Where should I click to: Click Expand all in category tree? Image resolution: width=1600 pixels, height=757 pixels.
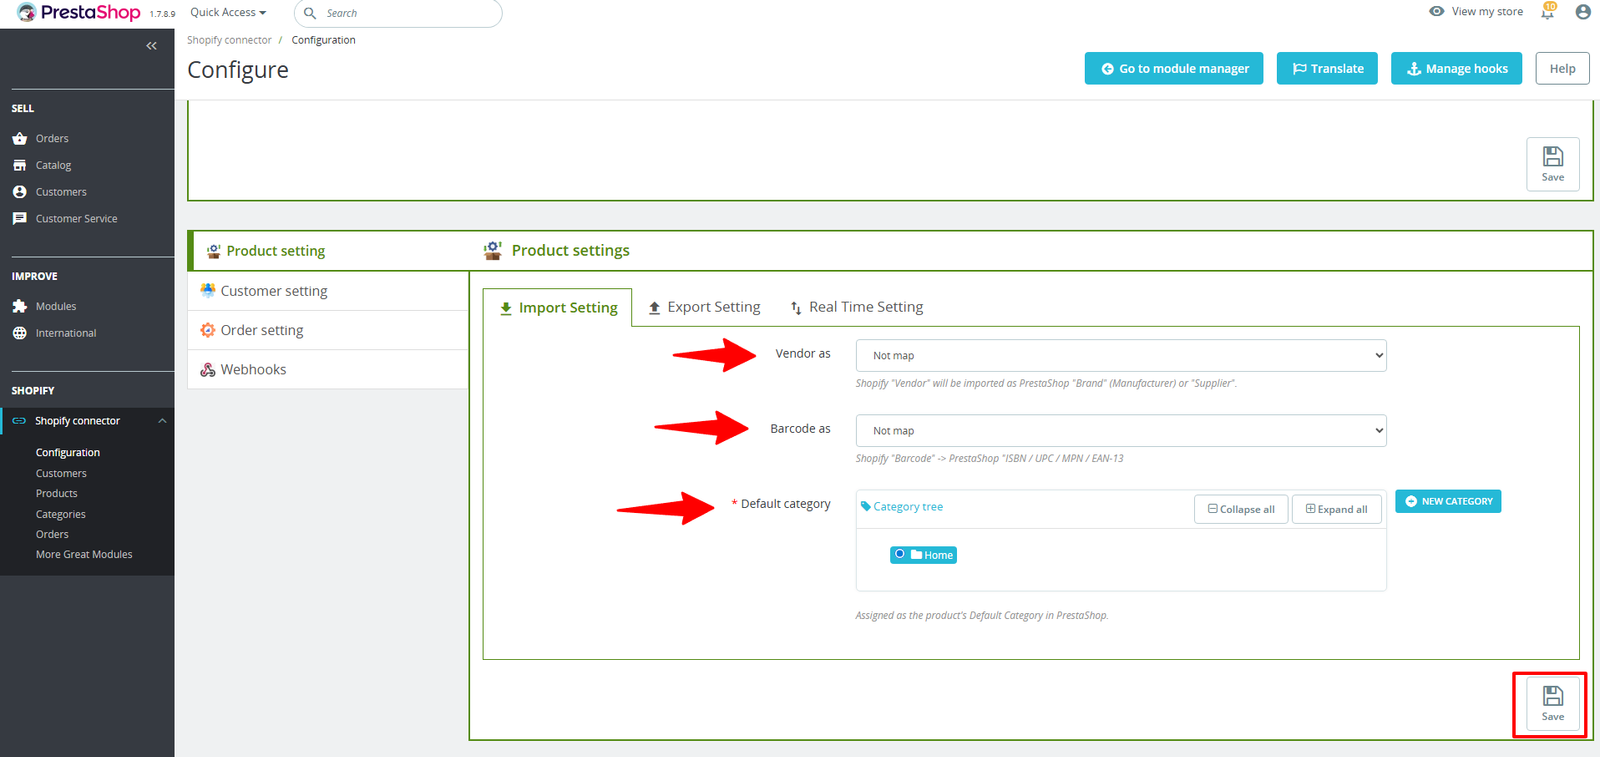(1336, 509)
